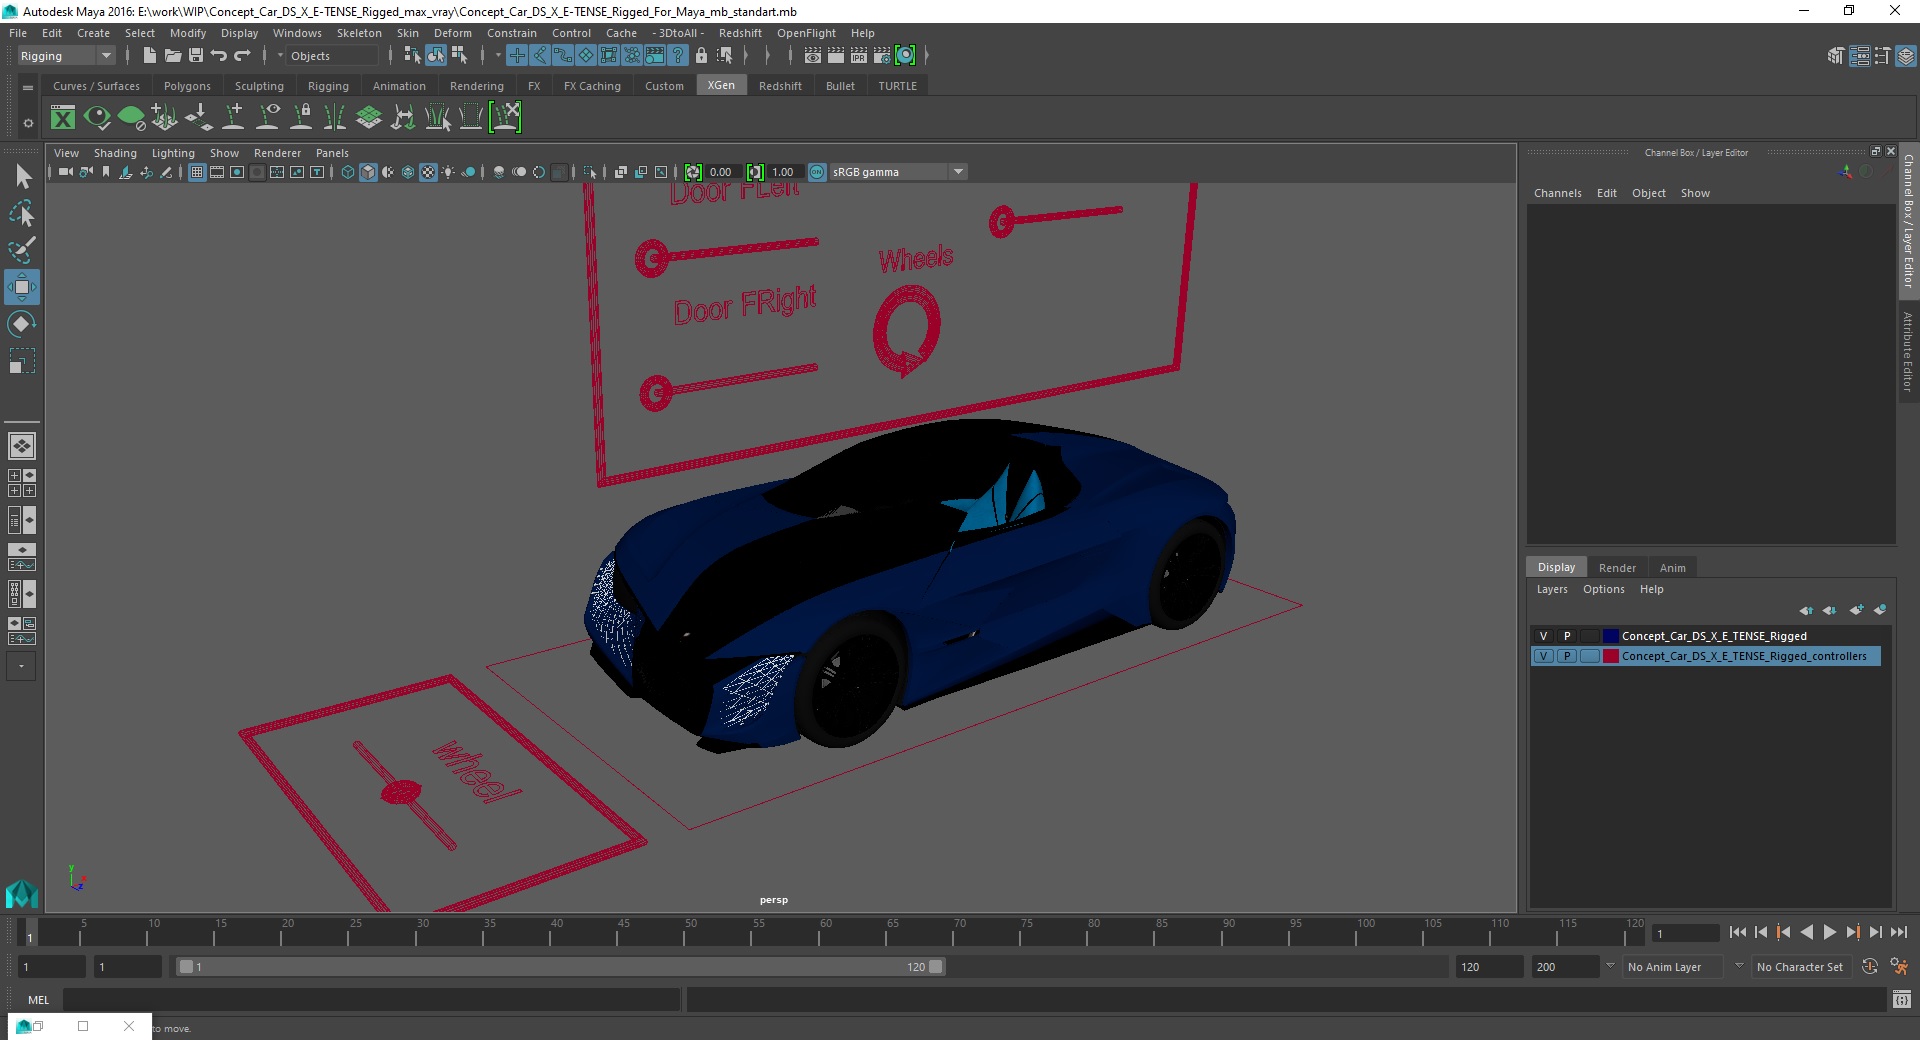The image size is (1920, 1040).
Task: Click the range slider end handle at 120
Action: tap(936, 967)
